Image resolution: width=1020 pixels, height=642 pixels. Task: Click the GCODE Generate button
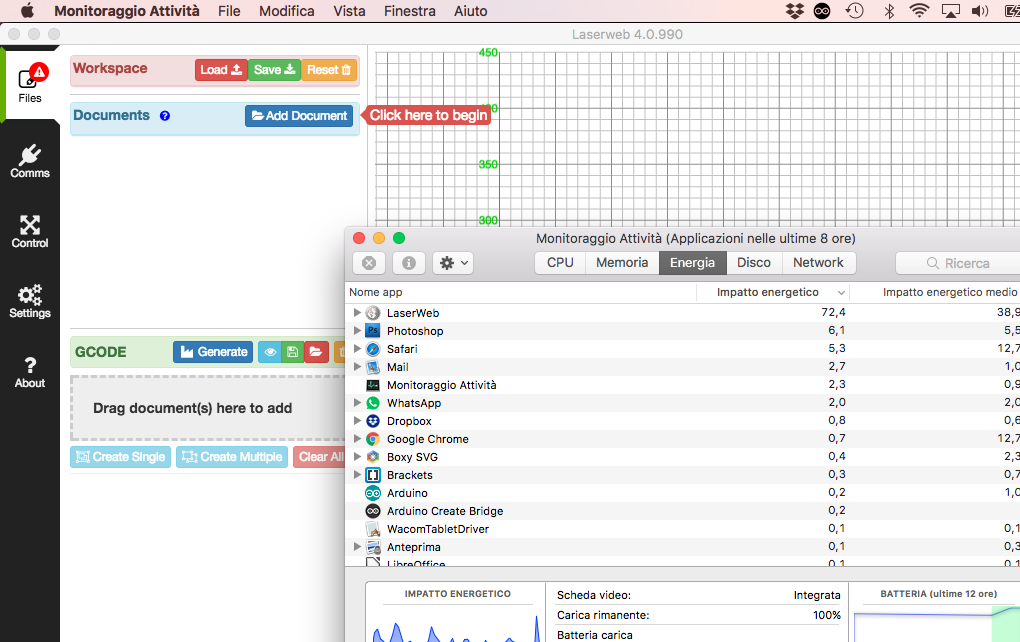(213, 352)
